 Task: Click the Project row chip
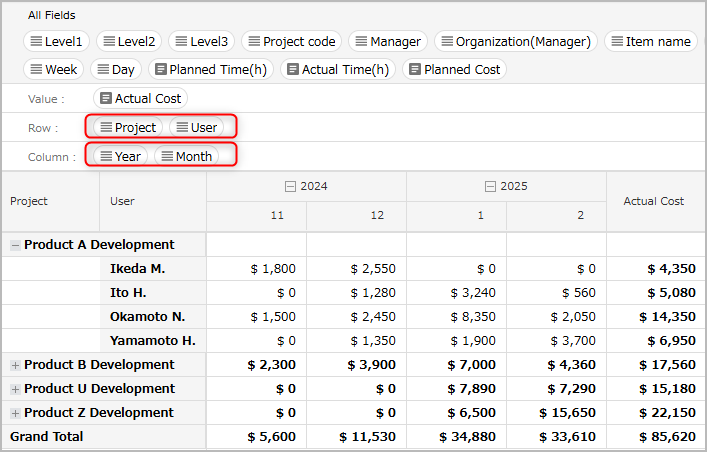pos(128,128)
